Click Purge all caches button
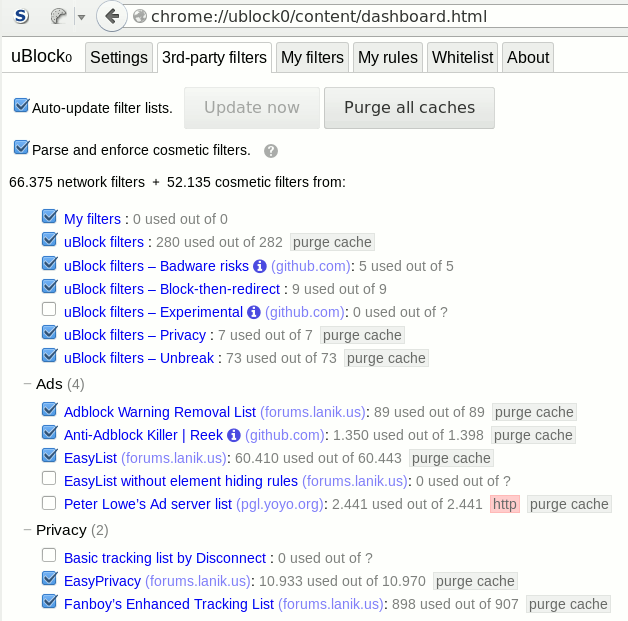628x621 pixels. (x=409, y=108)
